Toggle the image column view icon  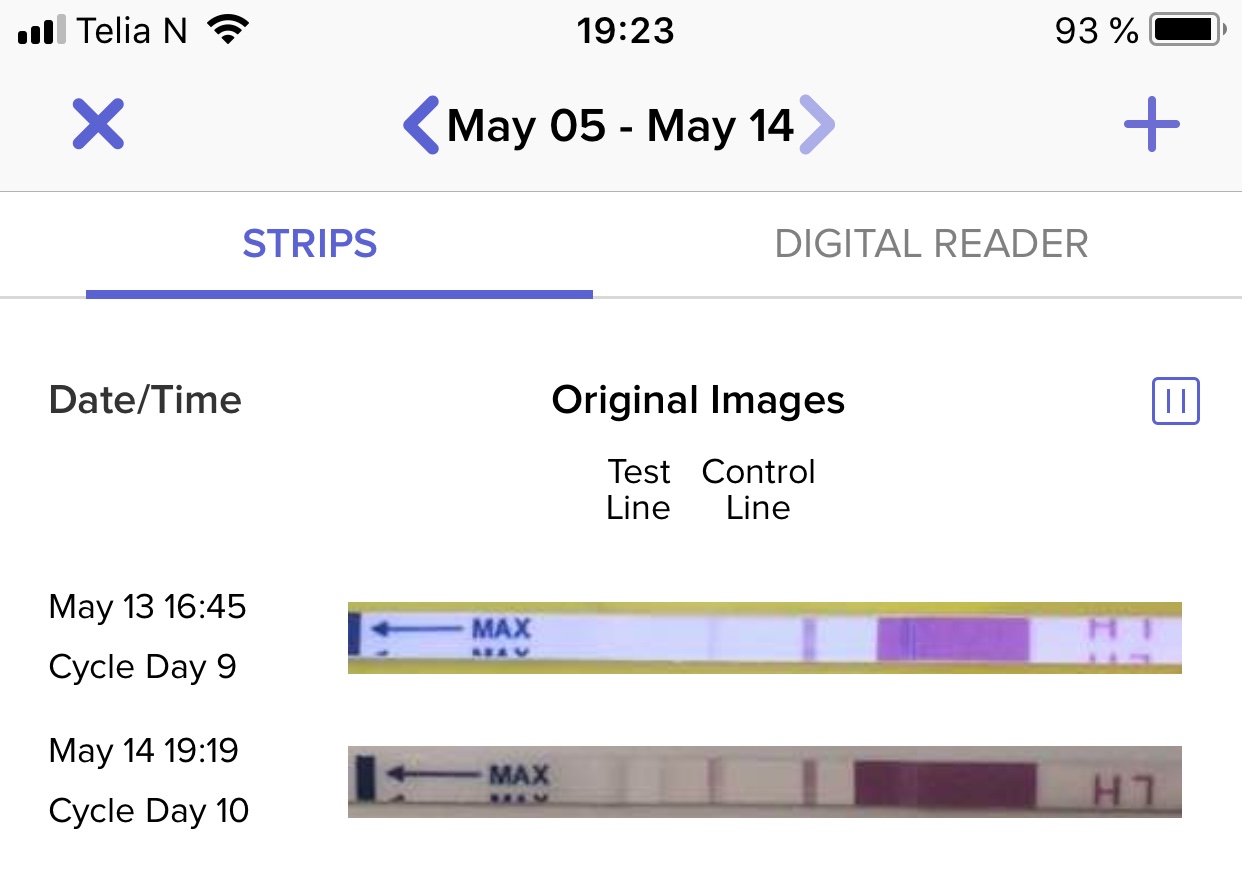click(x=1175, y=401)
